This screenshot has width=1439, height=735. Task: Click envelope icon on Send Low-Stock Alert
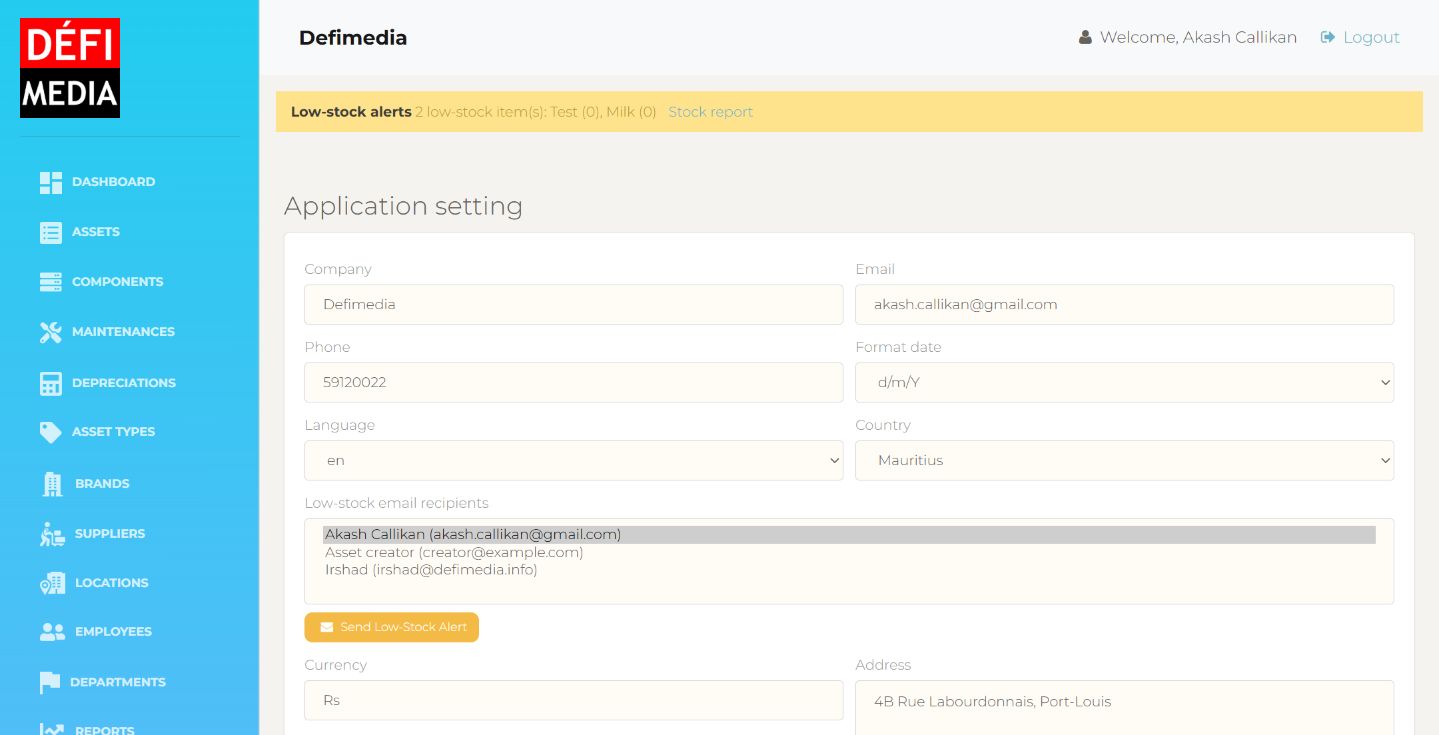click(x=327, y=627)
